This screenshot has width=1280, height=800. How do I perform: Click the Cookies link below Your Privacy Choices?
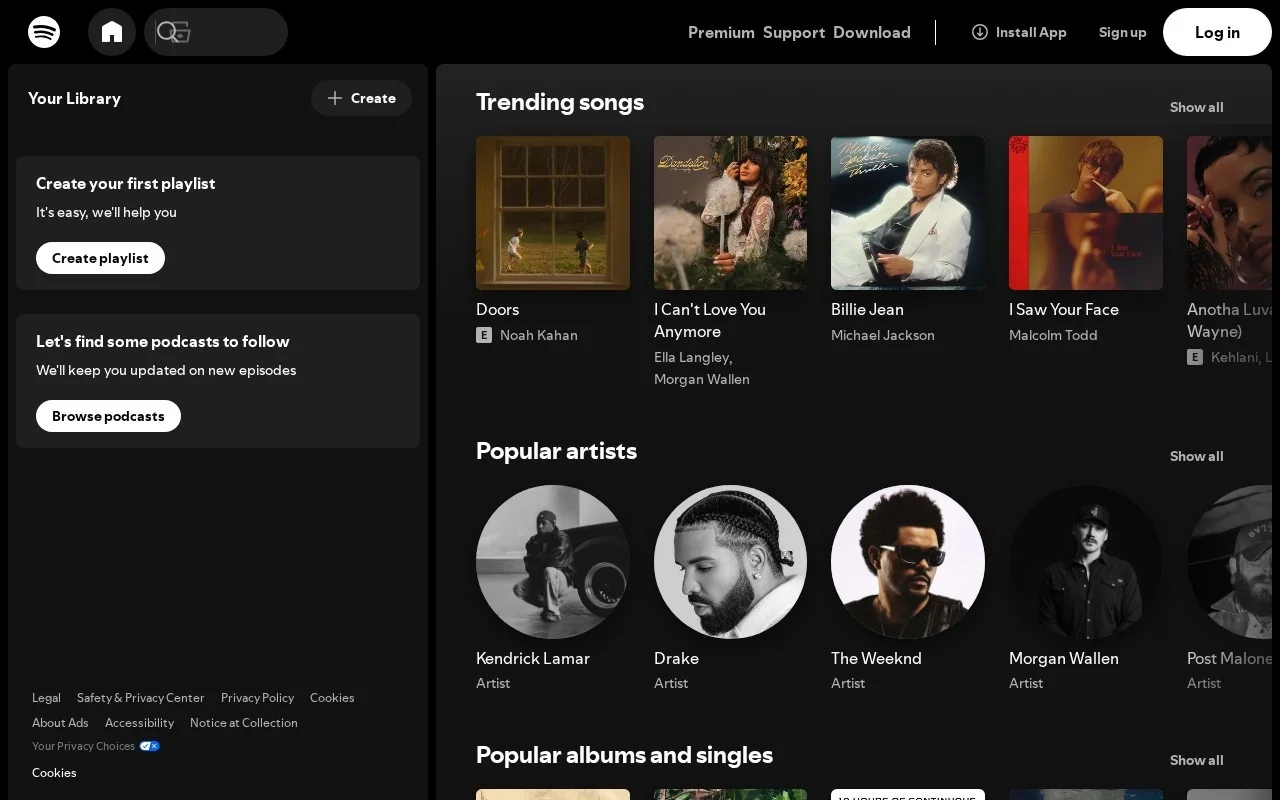pos(54,773)
